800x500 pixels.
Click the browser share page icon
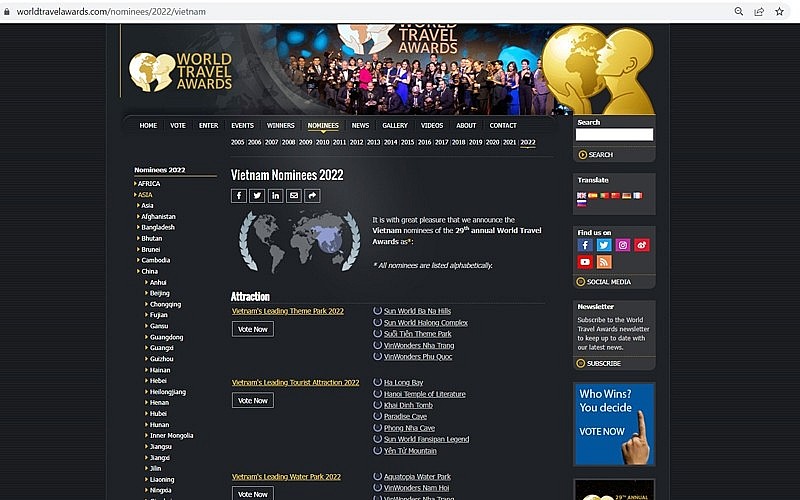point(759,11)
